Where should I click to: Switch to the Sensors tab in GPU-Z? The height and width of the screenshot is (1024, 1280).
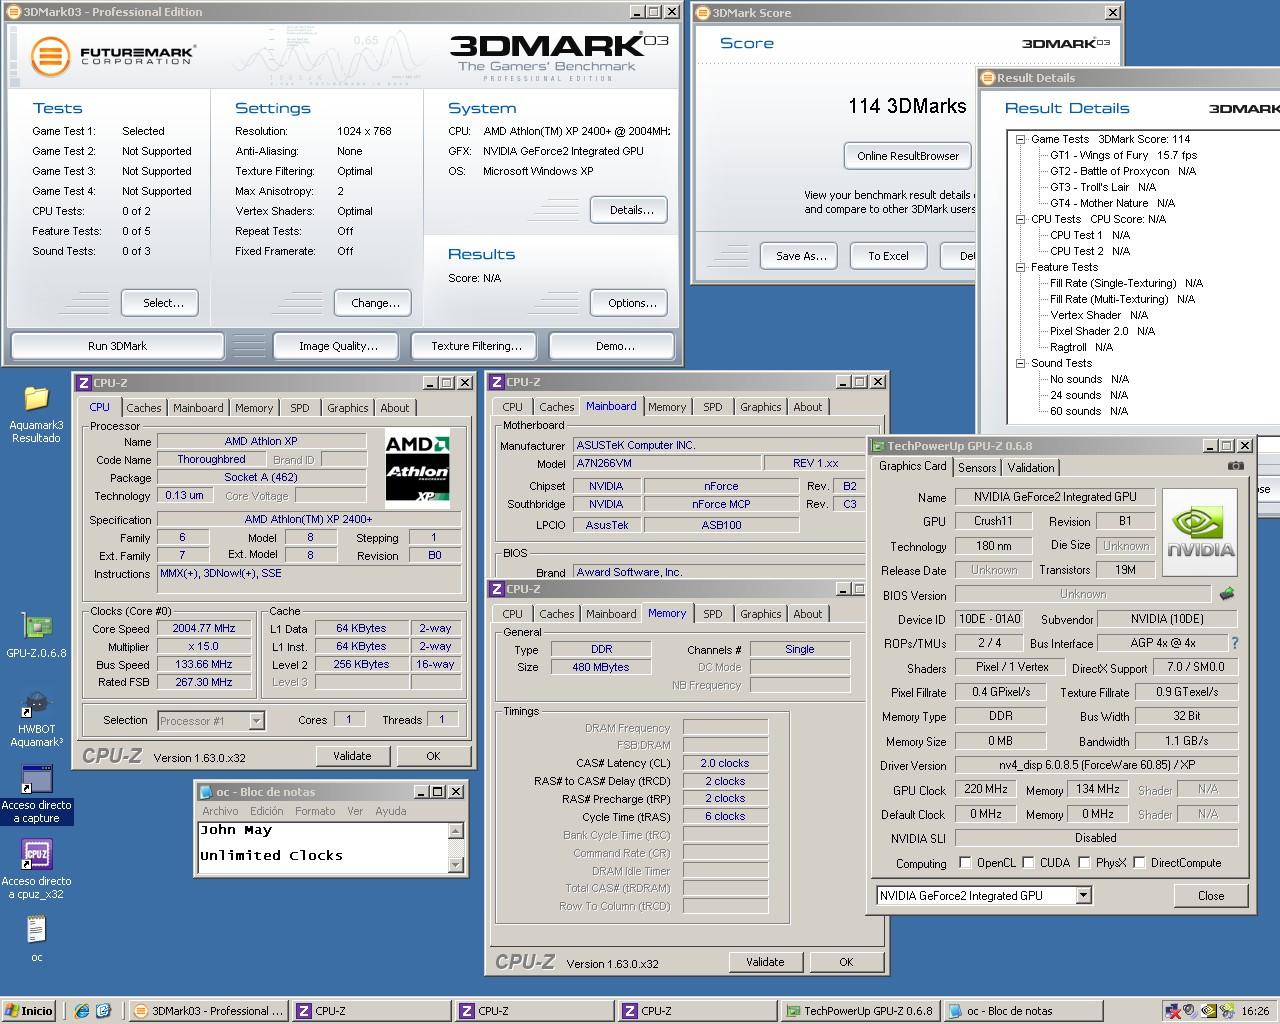tap(977, 468)
